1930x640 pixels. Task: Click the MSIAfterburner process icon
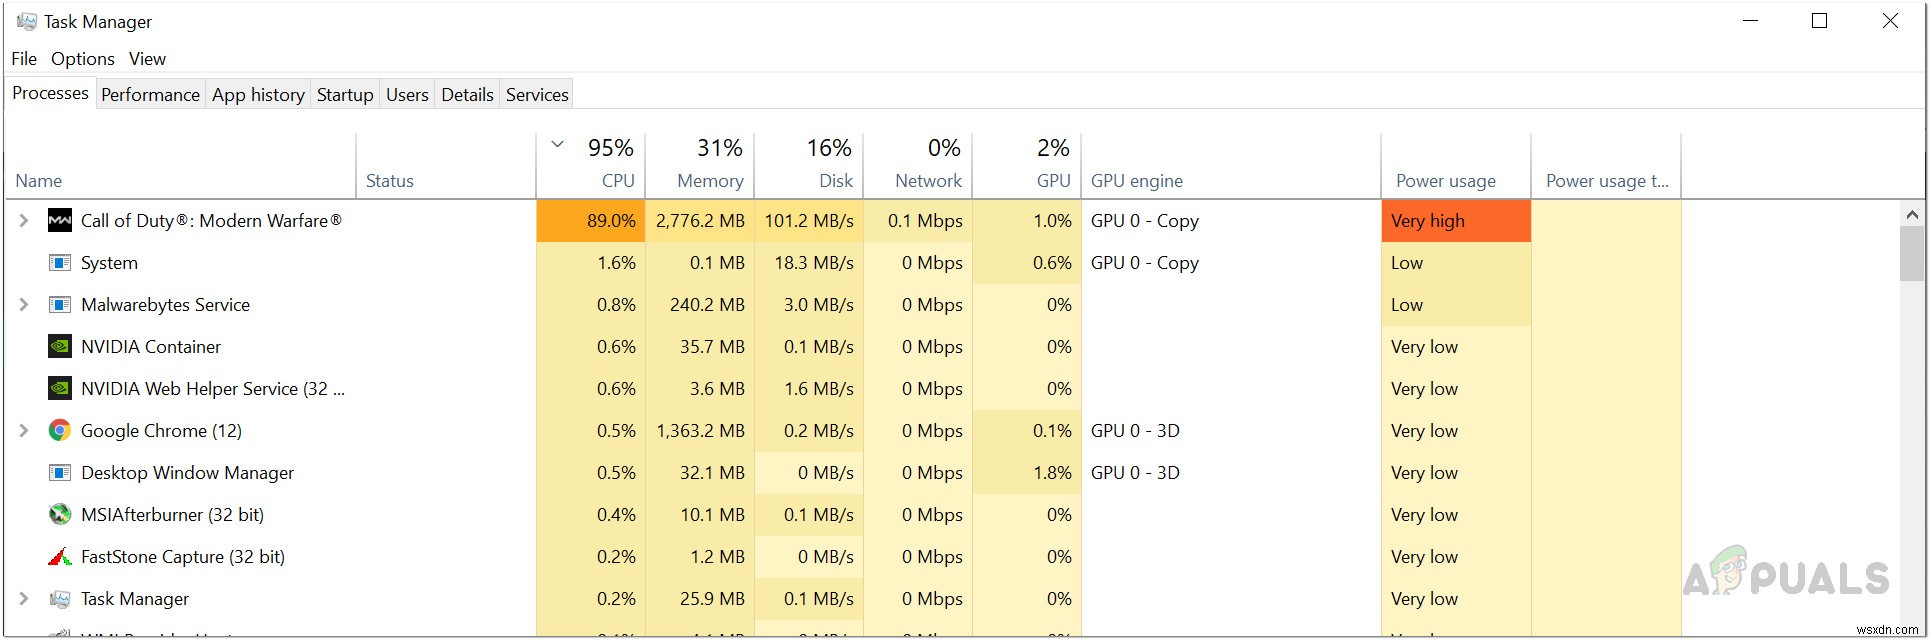(x=60, y=515)
